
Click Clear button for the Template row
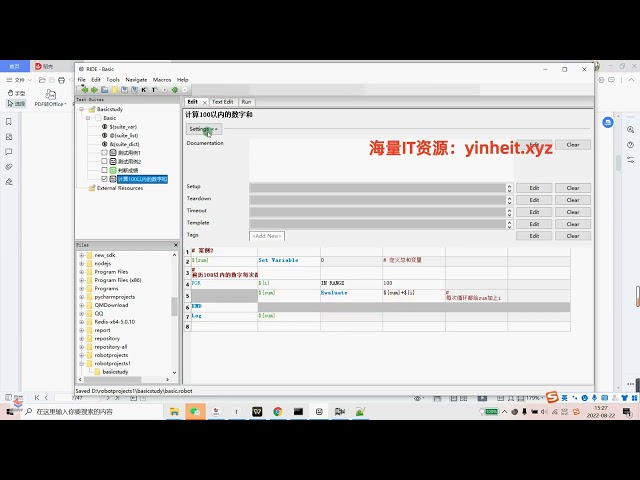(573, 224)
